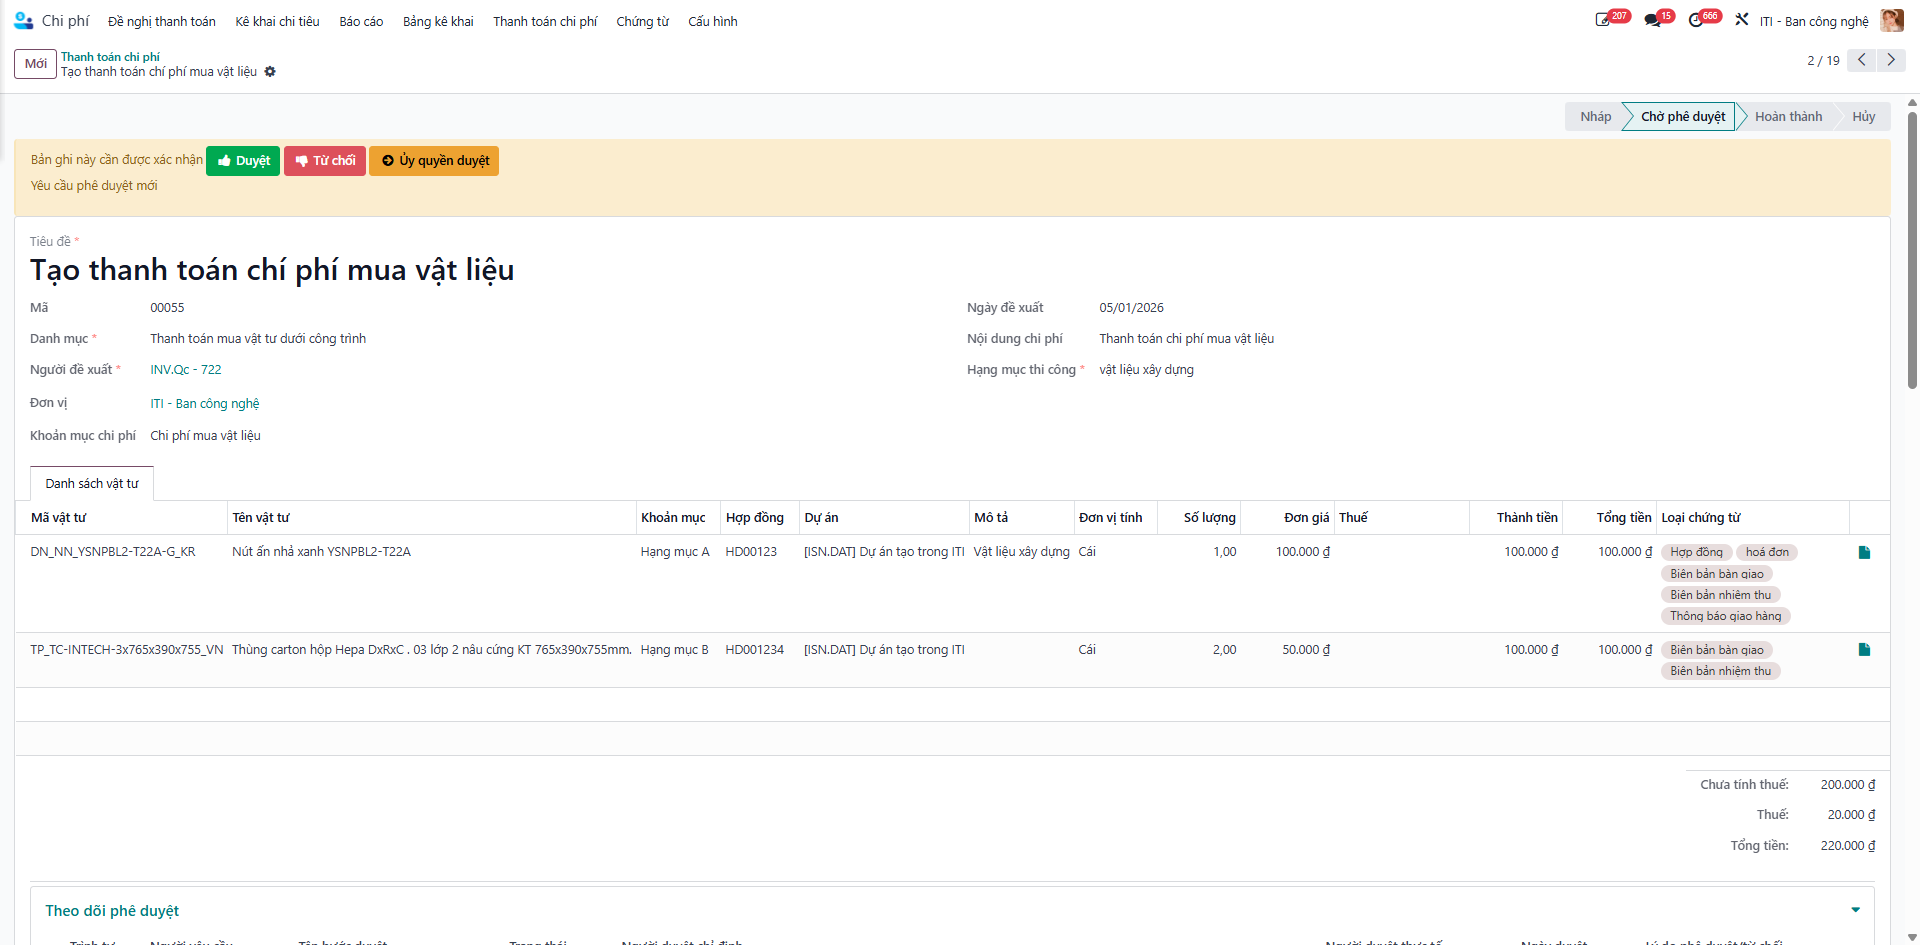Viewport: 1920px width, 945px height.
Task: Click the debug tools wrench icon
Action: pyautogui.click(x=1742, y=20)
